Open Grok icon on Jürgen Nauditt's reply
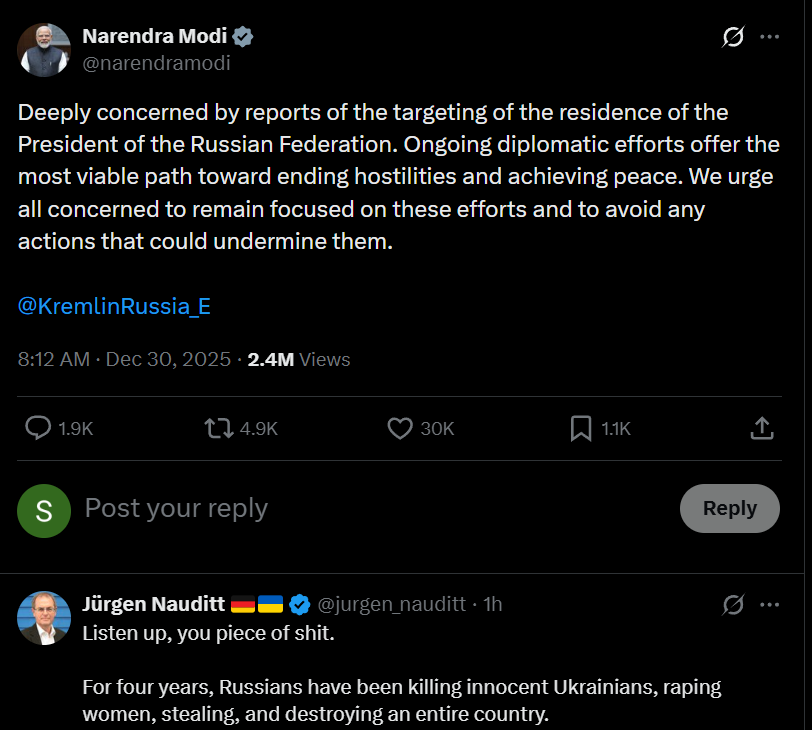The image size is (812, 730). pos(733,604)
